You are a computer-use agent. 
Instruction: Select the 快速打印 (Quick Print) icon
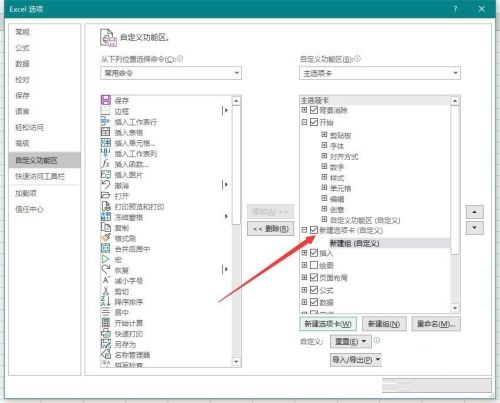pyautogui.click(x=106, y=333)
